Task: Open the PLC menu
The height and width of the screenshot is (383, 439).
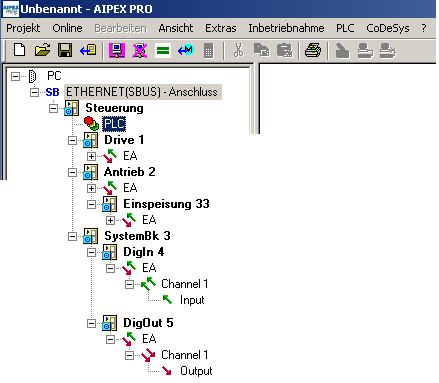Action: point(345,28)
